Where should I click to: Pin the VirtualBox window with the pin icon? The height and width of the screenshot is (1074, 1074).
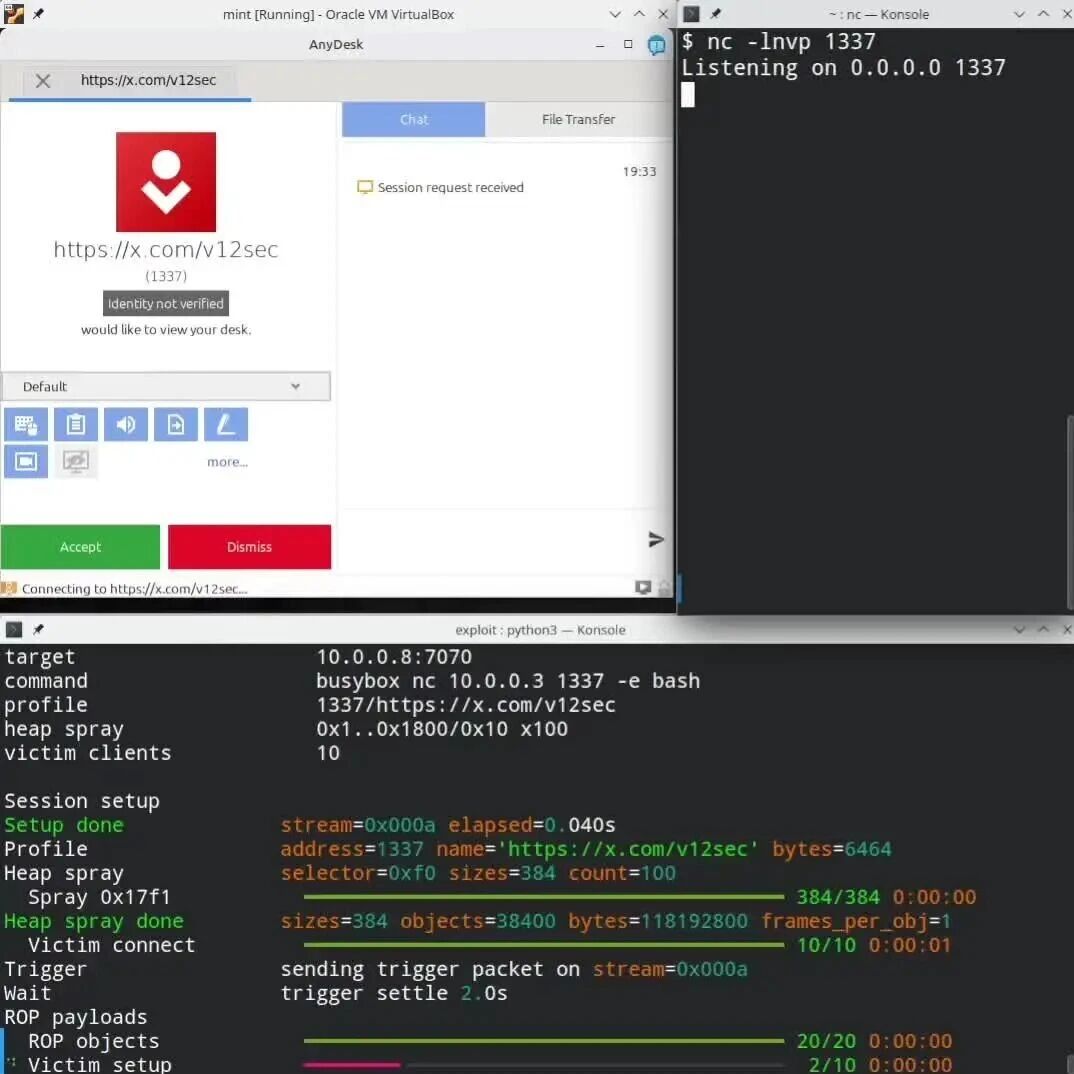[38, 14]
